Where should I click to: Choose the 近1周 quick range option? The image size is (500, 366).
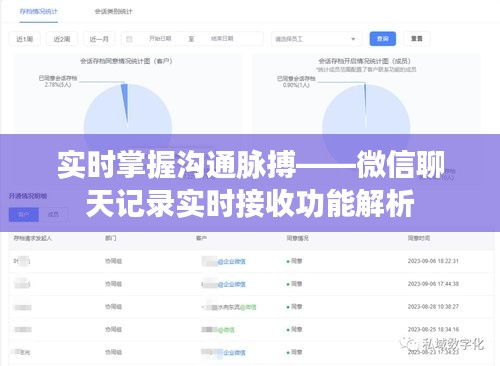coord(25,39)
